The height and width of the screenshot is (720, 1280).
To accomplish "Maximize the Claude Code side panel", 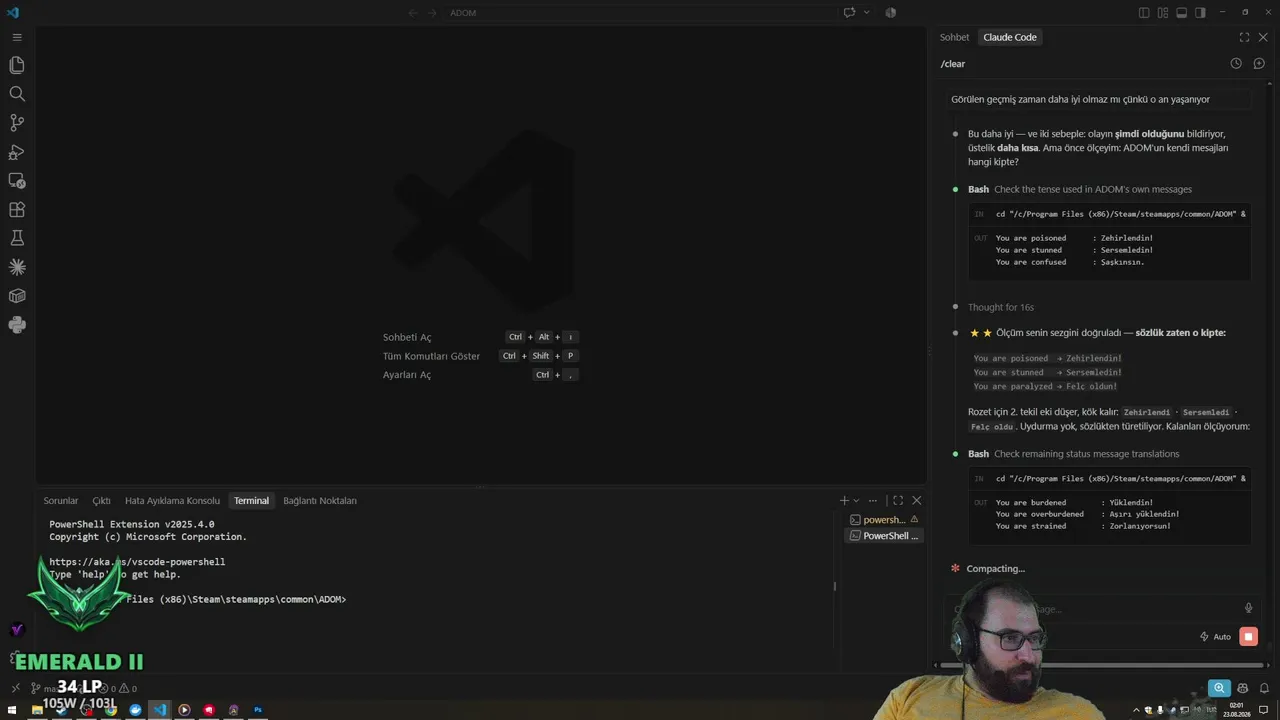I will coord(1244,37).
